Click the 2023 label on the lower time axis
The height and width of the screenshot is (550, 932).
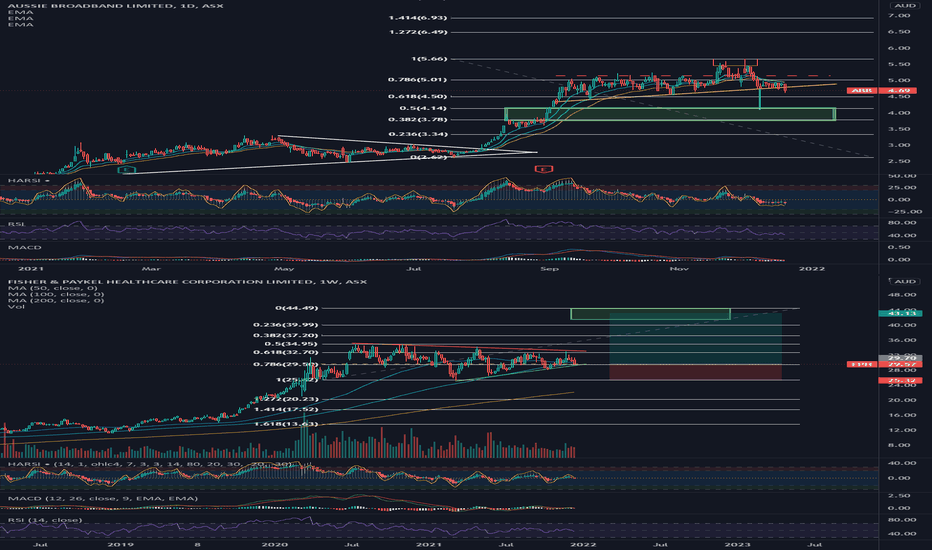point(738,544)
